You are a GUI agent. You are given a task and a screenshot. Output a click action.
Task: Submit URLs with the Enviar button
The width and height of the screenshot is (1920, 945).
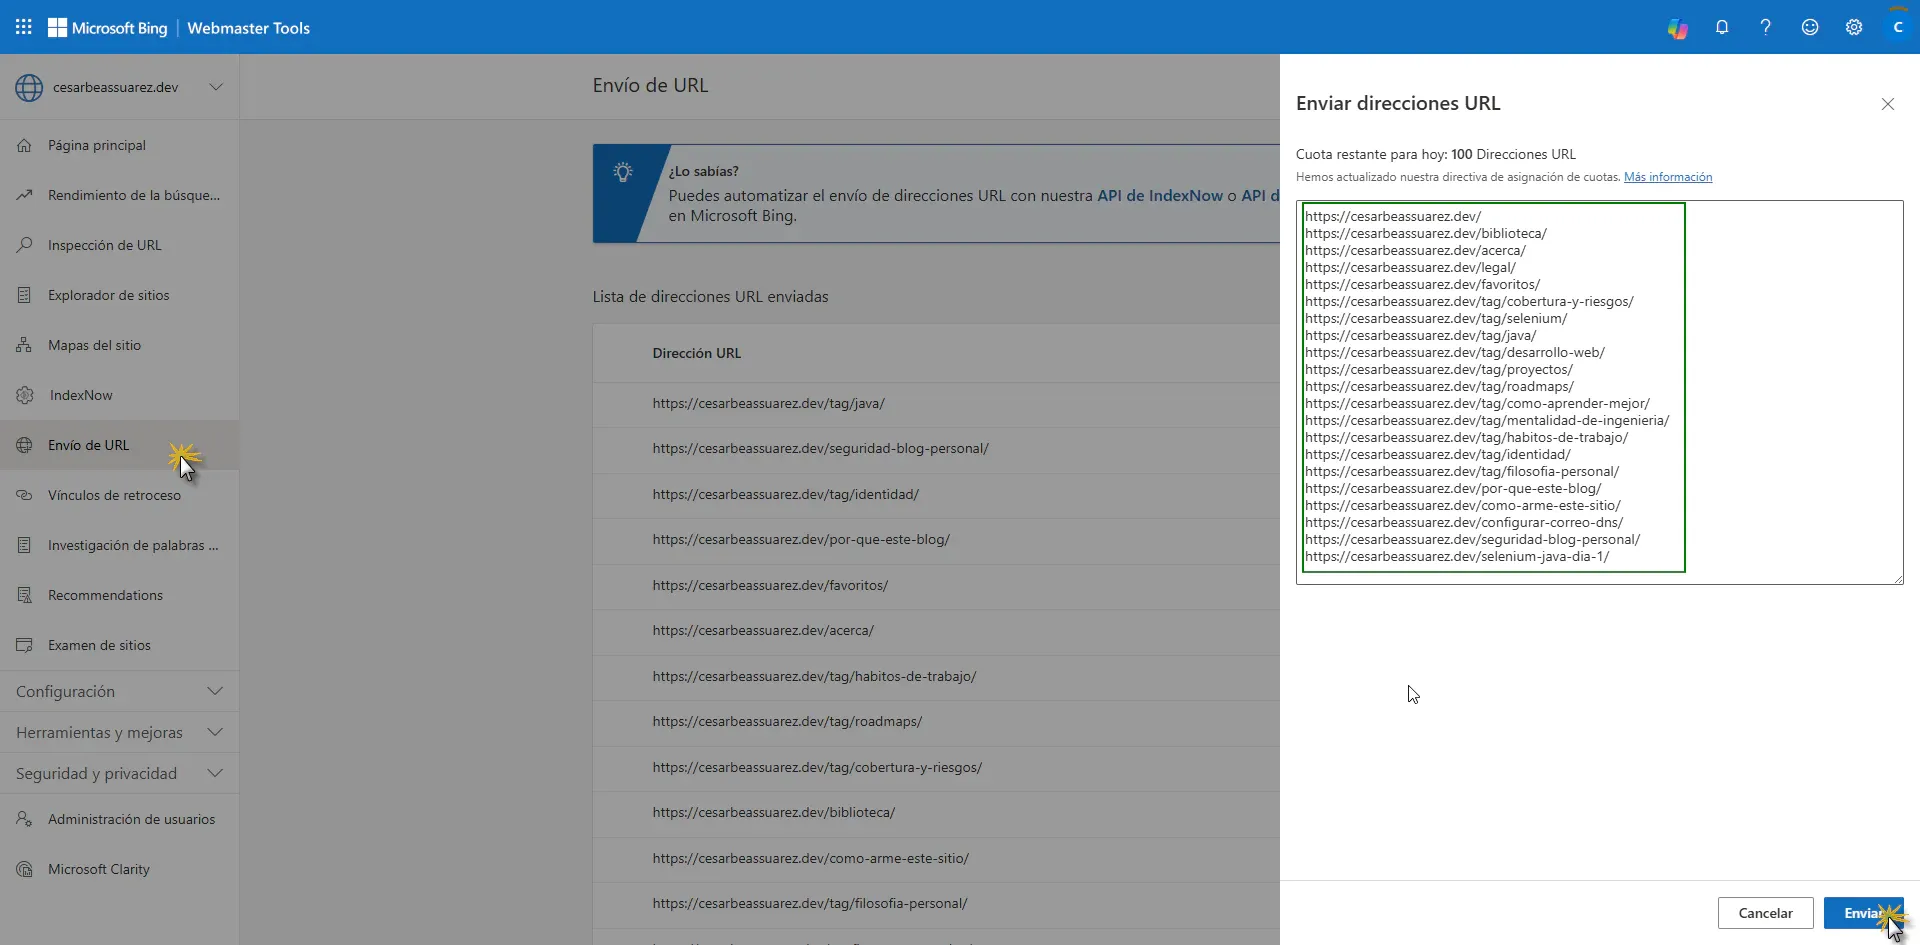point(1865,912)
